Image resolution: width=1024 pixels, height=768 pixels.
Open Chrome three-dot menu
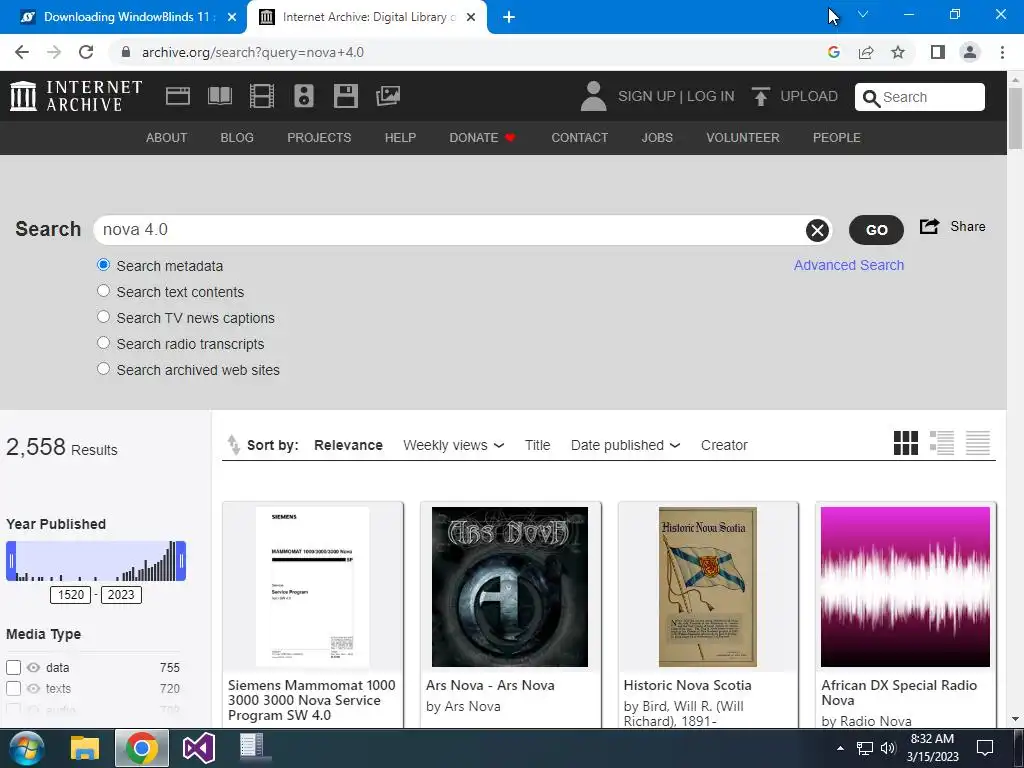(x=1002, y=52)
